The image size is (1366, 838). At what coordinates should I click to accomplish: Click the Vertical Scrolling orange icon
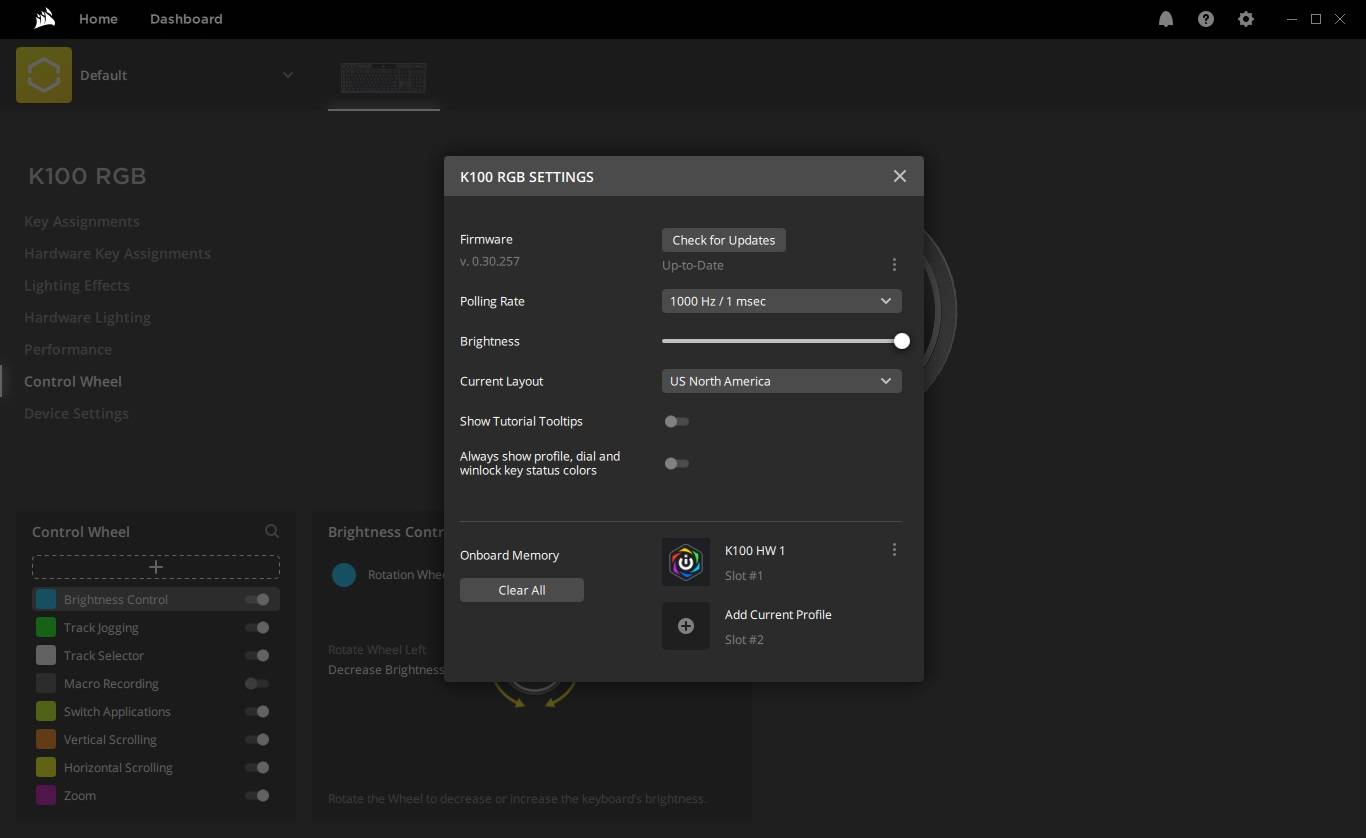pyautogui.click(x=46, y=740)
